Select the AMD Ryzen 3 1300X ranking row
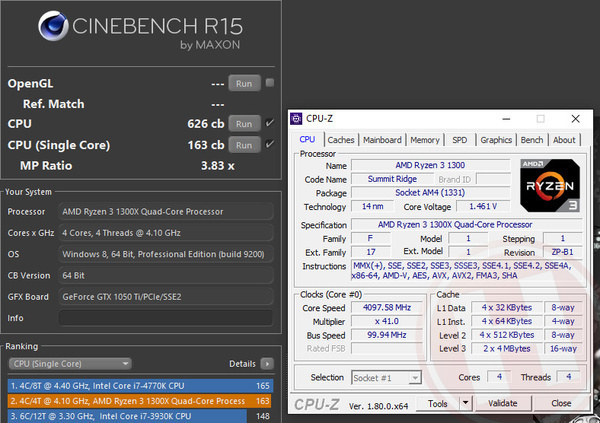The width and height of the screenshot is (600, 423). coord(139,401)
